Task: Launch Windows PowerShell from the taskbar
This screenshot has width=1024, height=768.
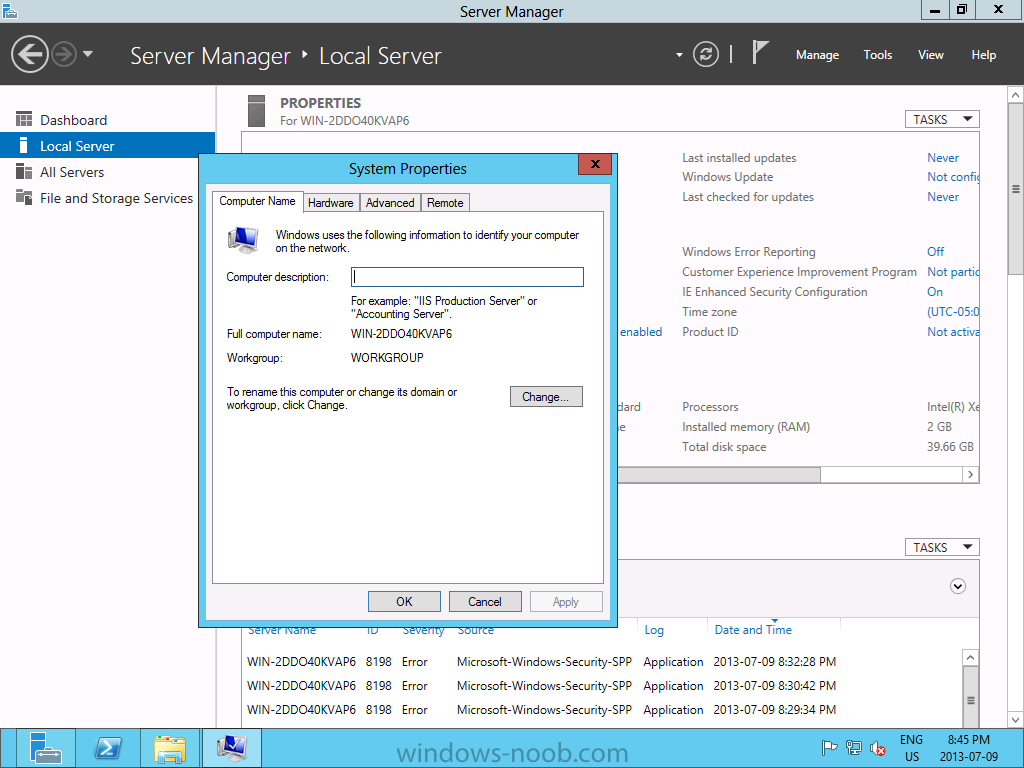Action: tap(108, 748)
